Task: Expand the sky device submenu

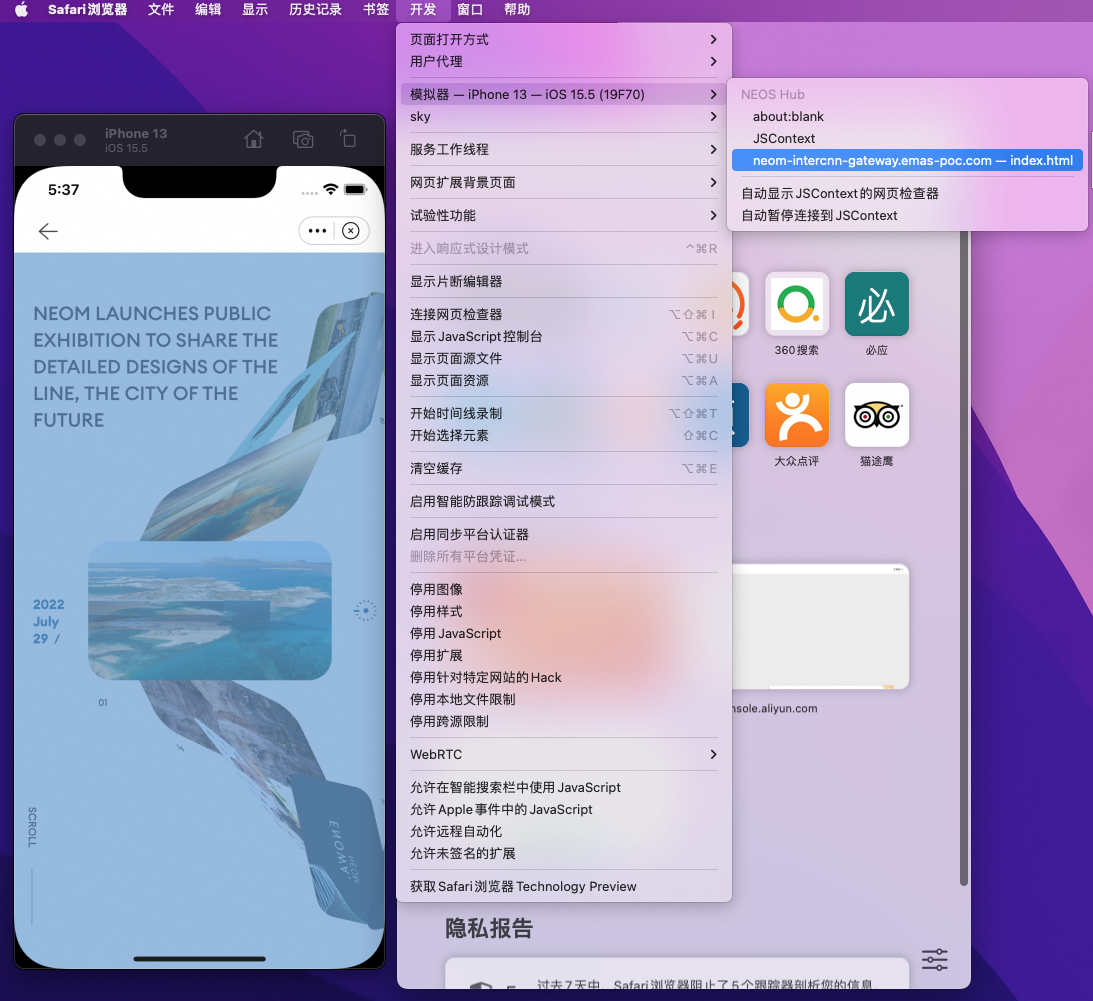Action: (564, 116)
